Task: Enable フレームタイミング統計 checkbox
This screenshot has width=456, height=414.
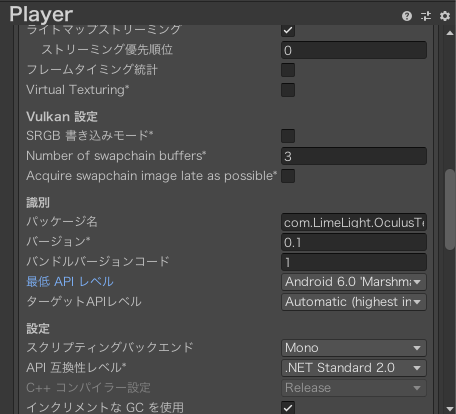Action: coord(288,70)
